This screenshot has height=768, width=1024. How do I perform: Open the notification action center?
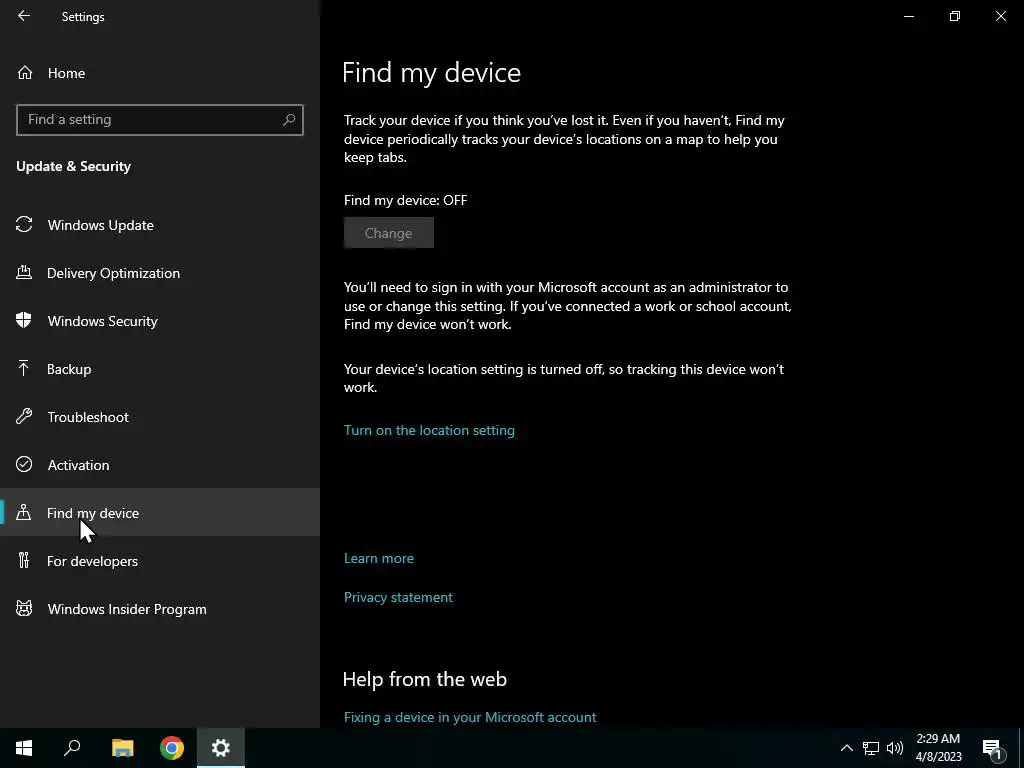pyautogui.click(x=992, y=748)
